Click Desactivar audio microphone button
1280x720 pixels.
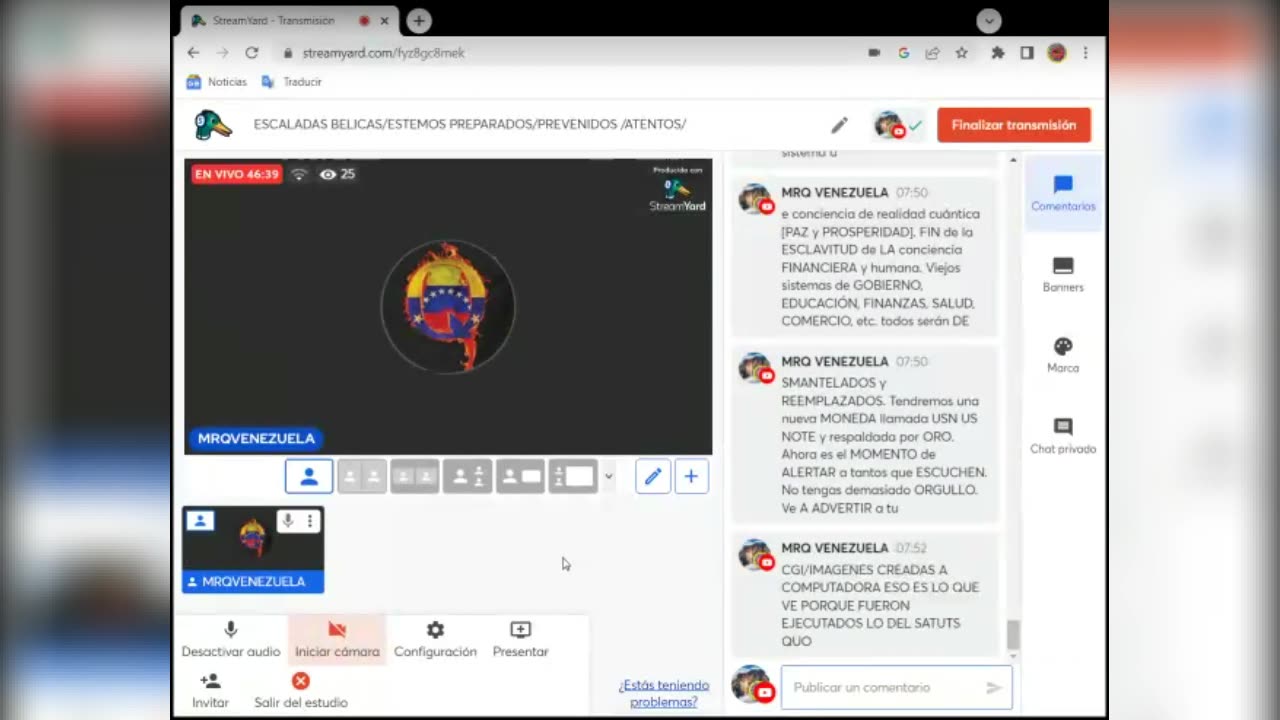tap(231, 639)
